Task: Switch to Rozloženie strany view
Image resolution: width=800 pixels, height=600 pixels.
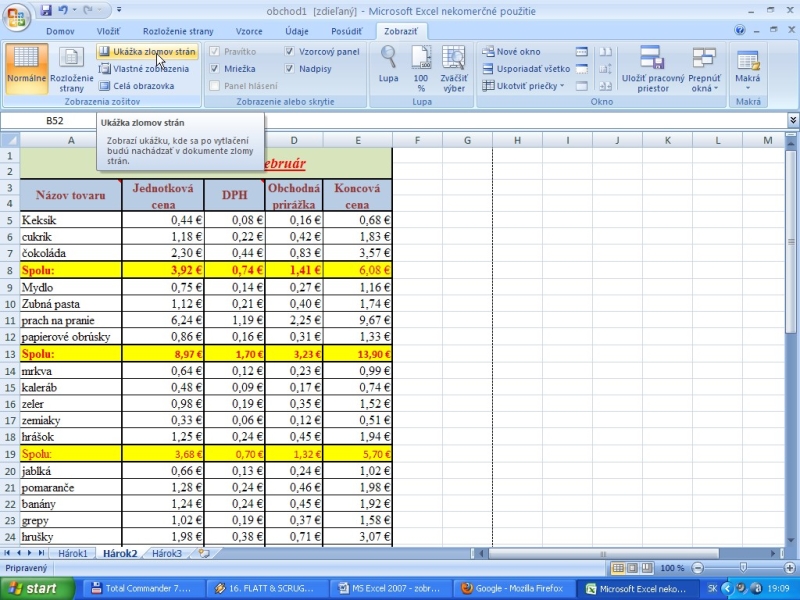Action: point(71,68)
